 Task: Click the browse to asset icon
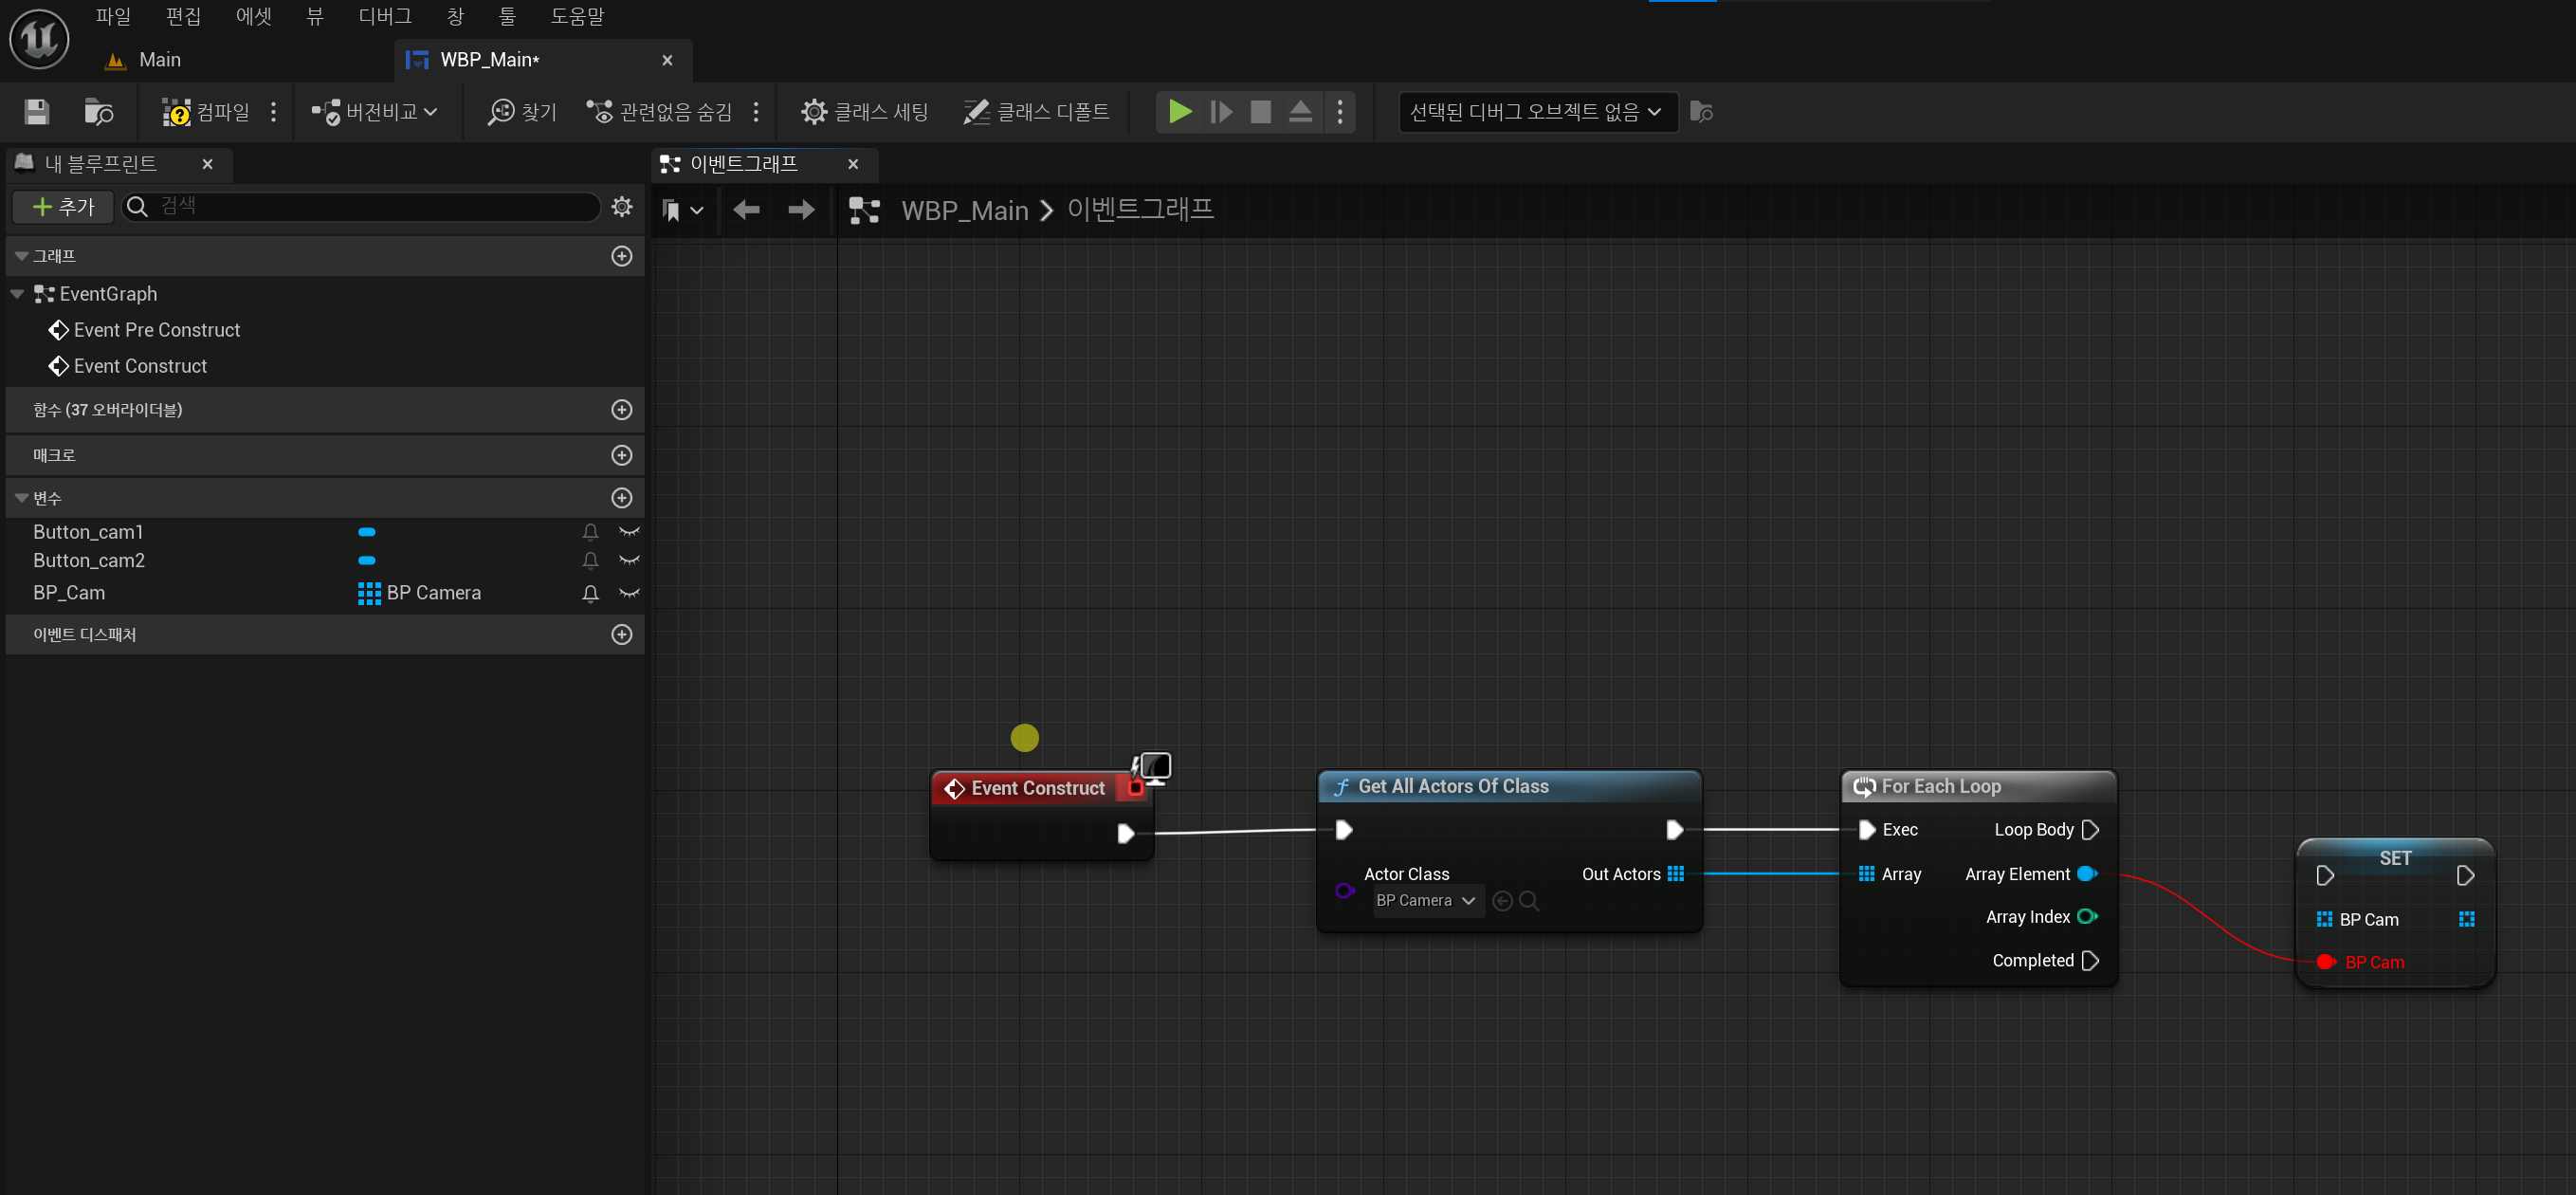pos(98,112)
